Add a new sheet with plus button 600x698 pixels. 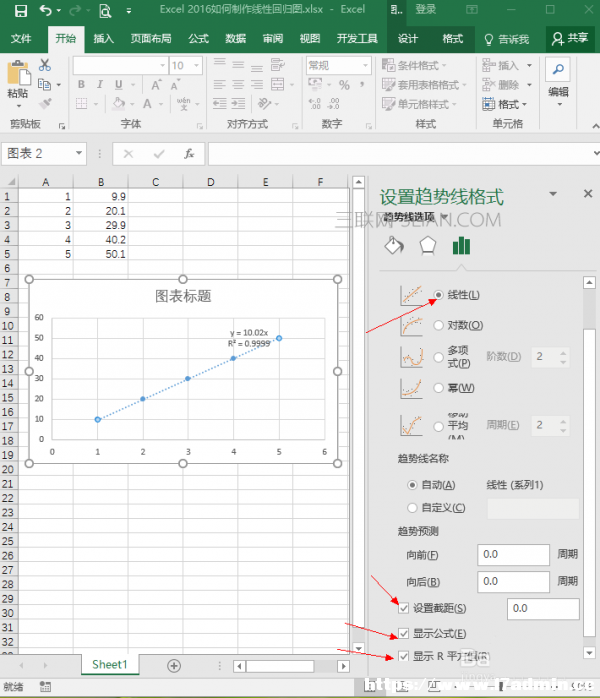174,666
